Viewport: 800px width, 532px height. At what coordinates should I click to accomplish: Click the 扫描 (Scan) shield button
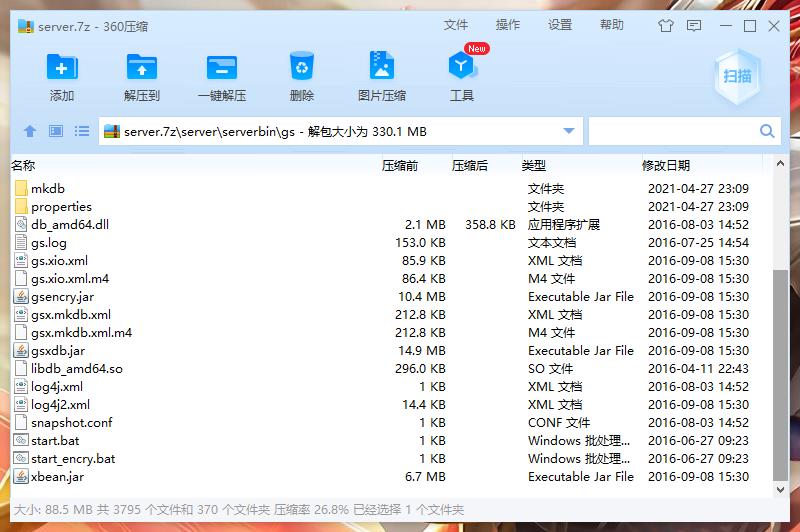point(737,76)
